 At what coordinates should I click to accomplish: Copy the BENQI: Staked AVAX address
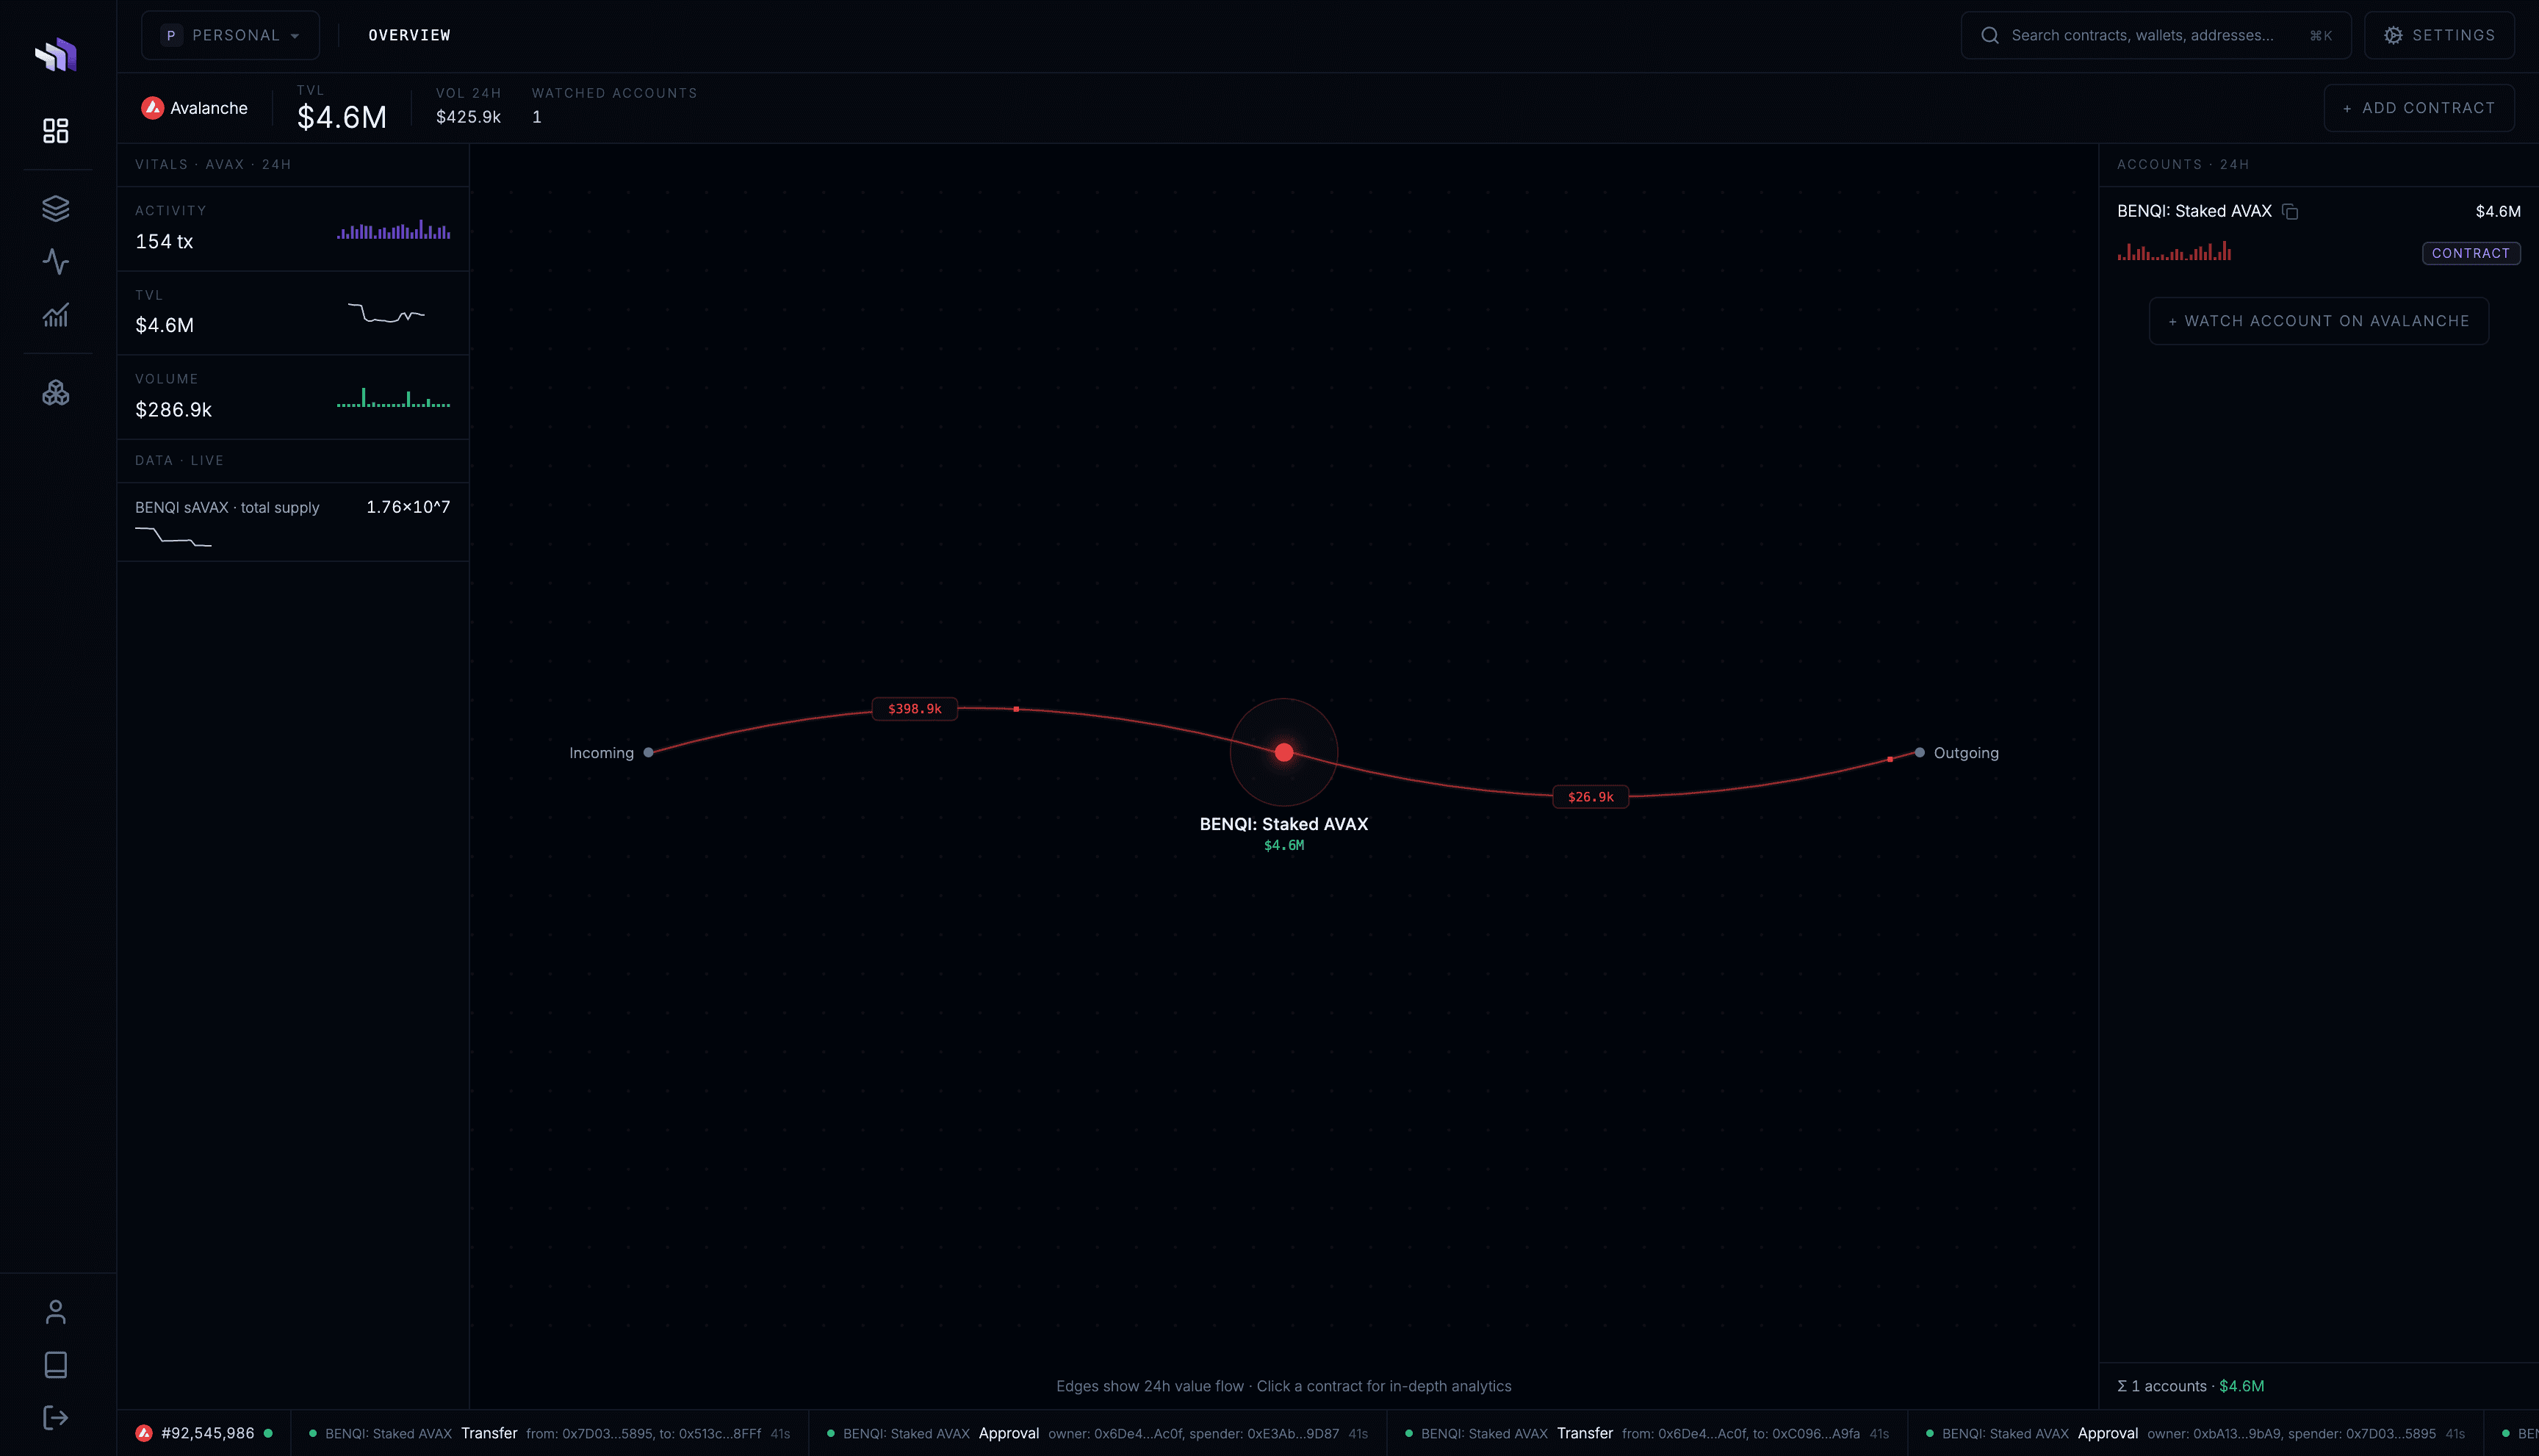(2290, 212)
